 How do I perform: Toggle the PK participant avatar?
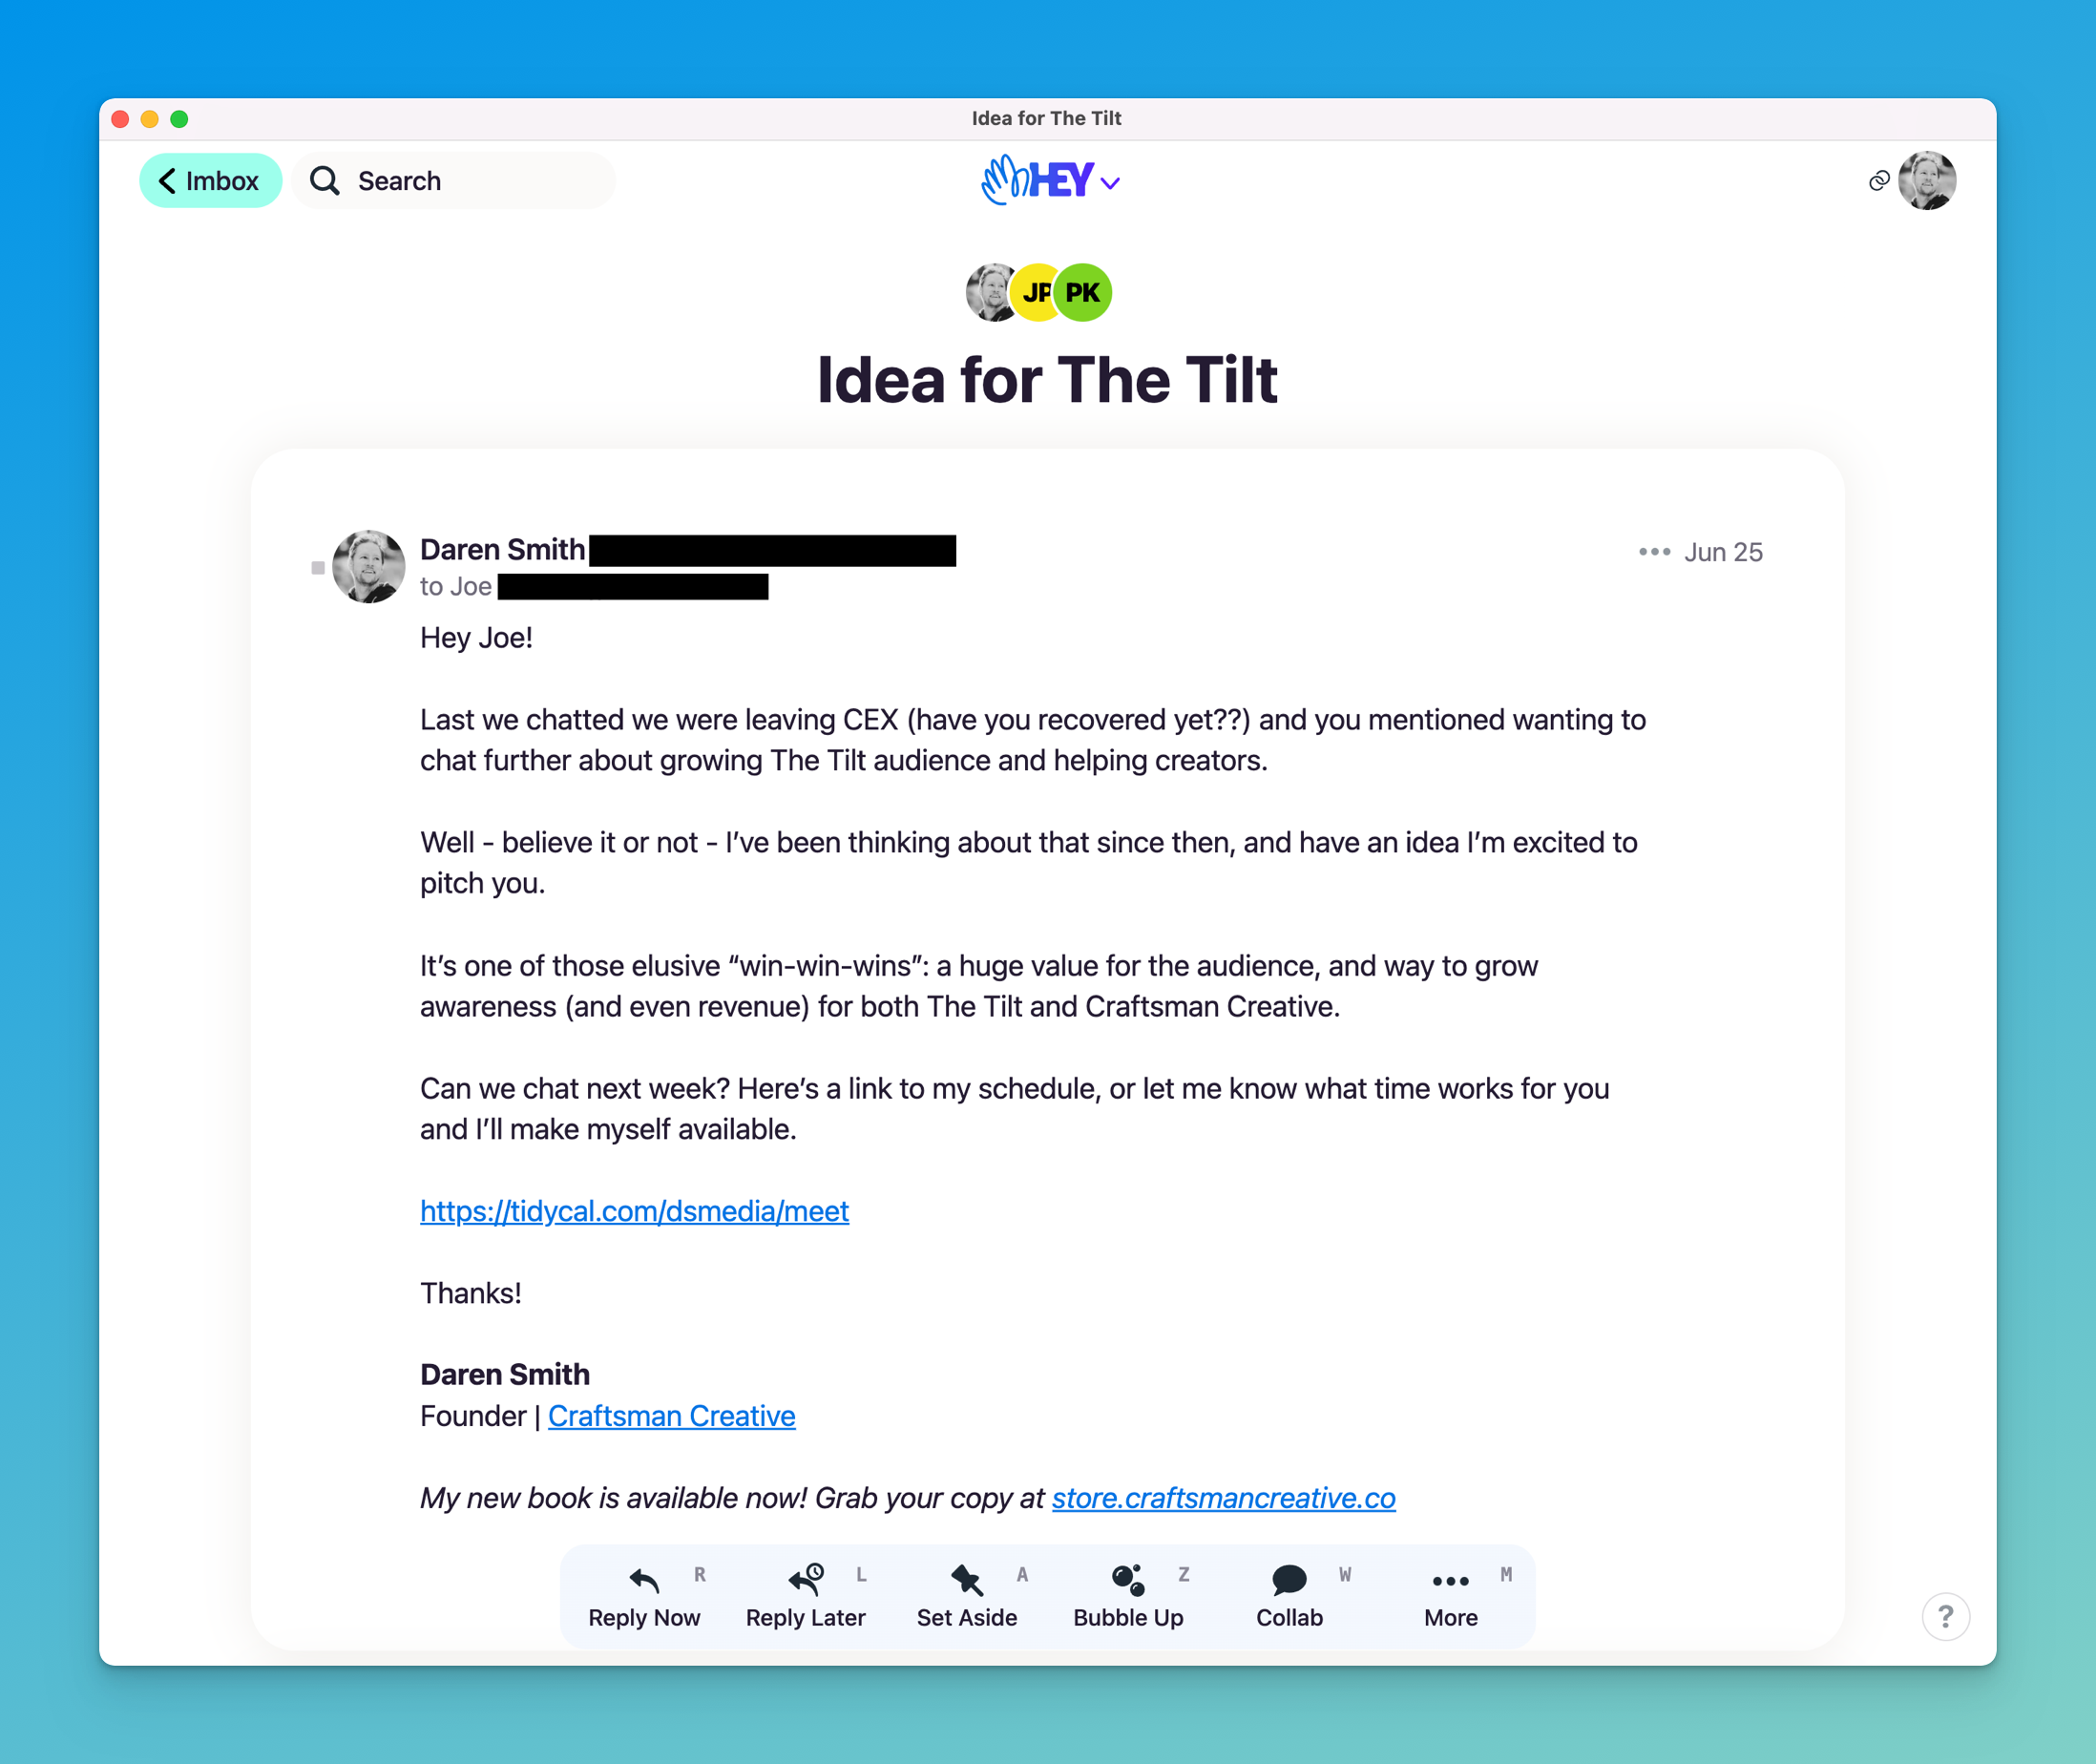tap(1083, 292)
